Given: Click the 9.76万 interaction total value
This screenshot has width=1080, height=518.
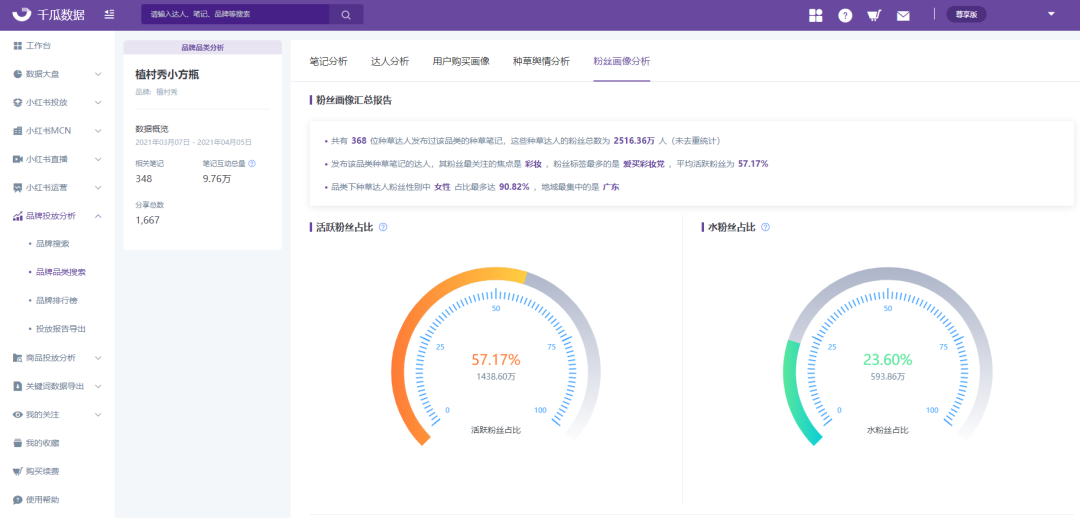Looking at the screenshot, I should click(x=216, y=178).
